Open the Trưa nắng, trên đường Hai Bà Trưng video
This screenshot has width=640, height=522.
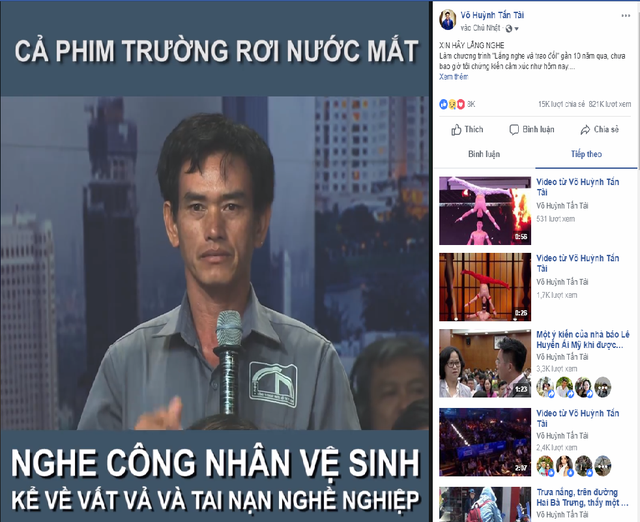[582, 497]
